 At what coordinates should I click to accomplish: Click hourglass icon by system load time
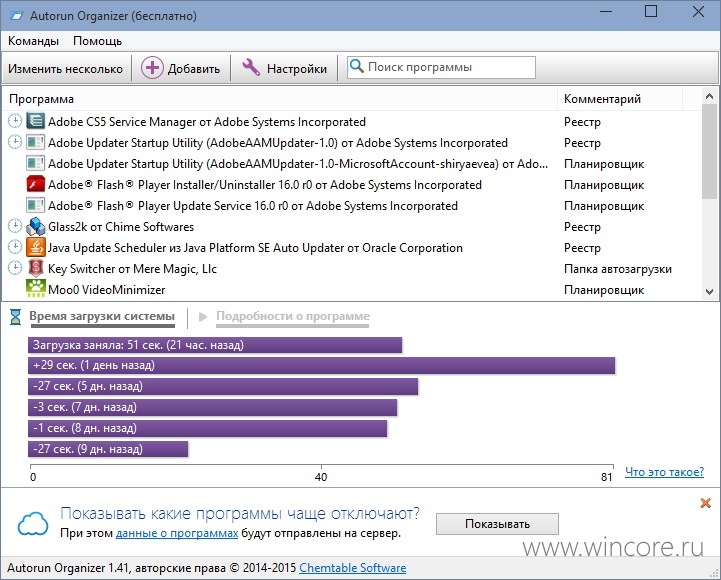16,316
